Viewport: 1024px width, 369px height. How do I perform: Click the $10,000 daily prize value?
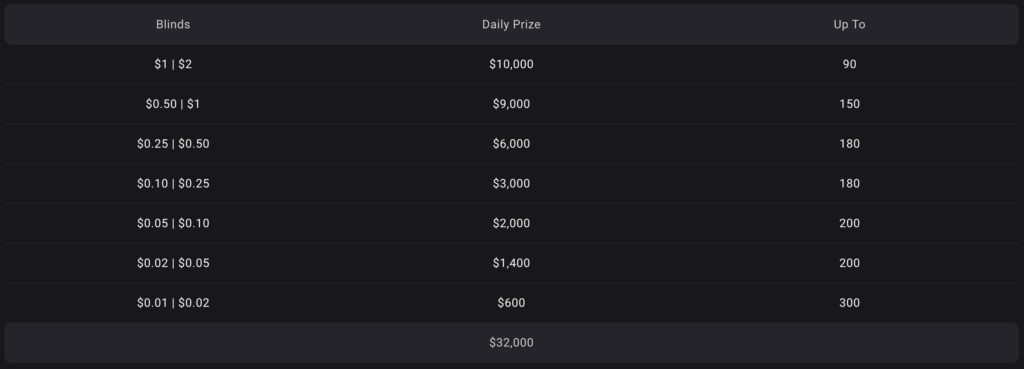pos(511,64)
